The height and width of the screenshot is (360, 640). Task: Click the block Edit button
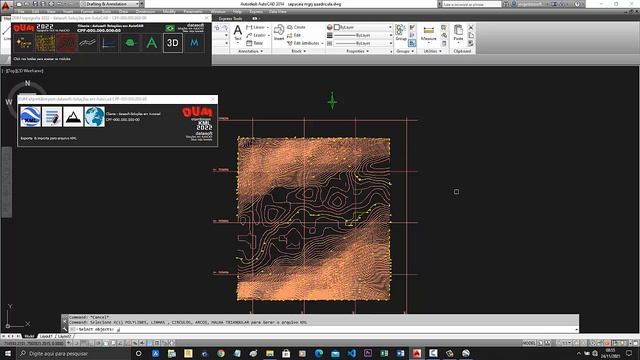[x=294, y=35]
